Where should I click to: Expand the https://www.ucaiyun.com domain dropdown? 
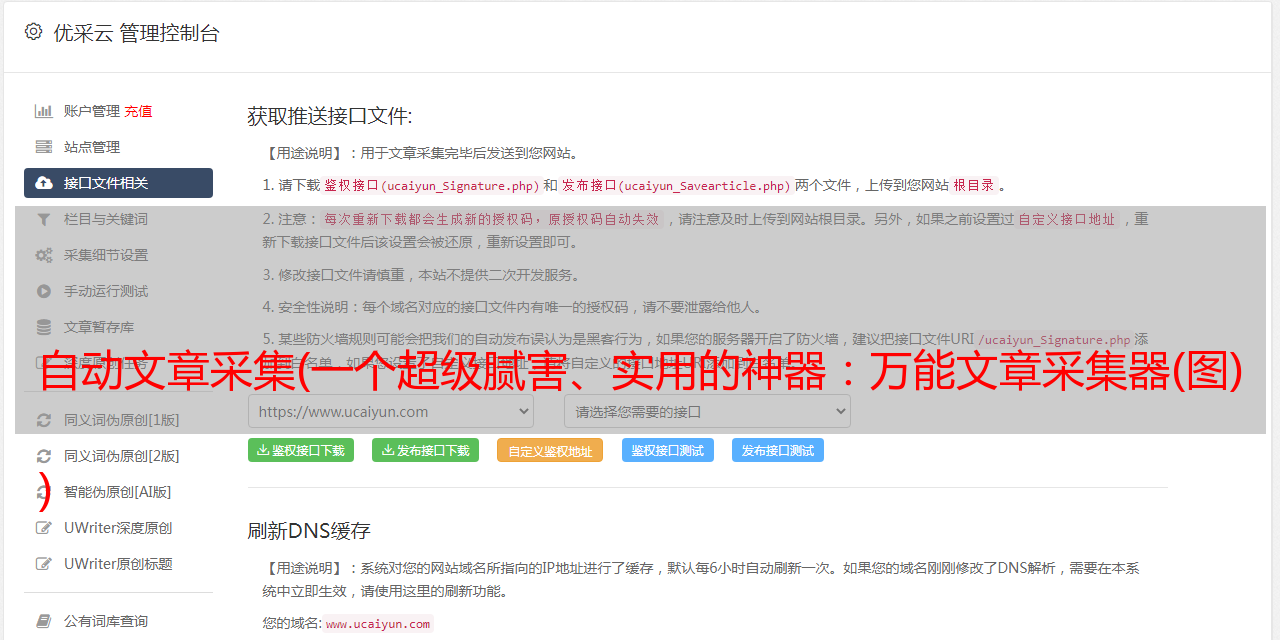(391, 411)
